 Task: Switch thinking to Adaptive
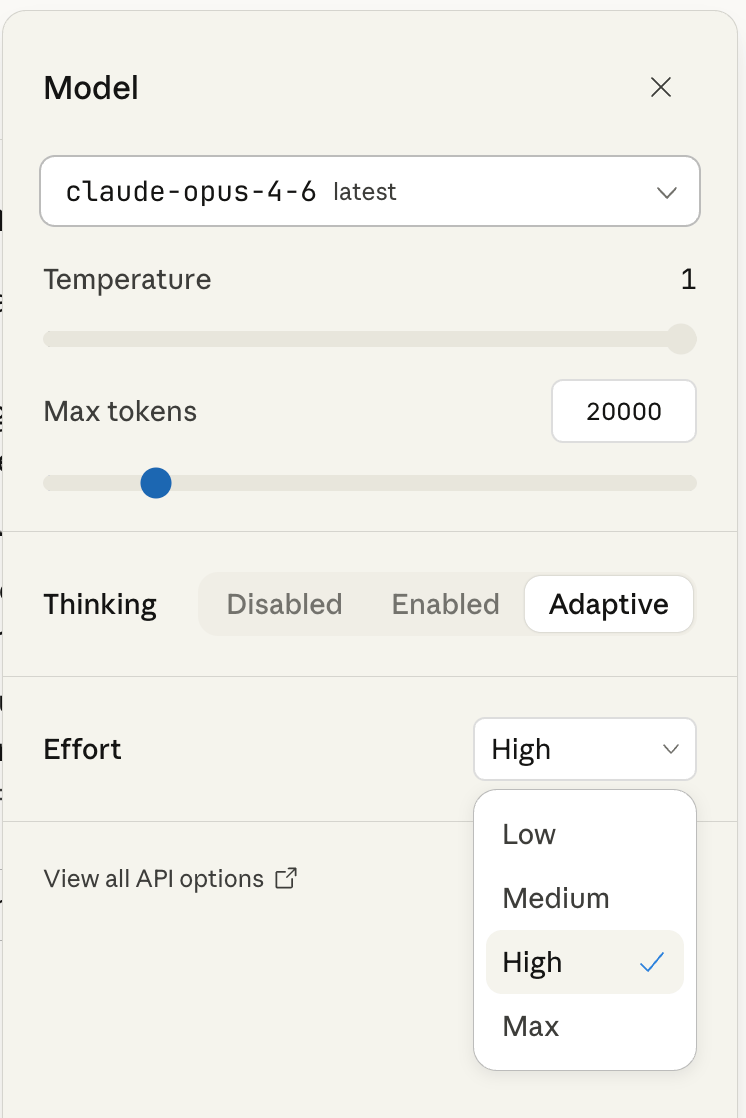coord(608,604)
